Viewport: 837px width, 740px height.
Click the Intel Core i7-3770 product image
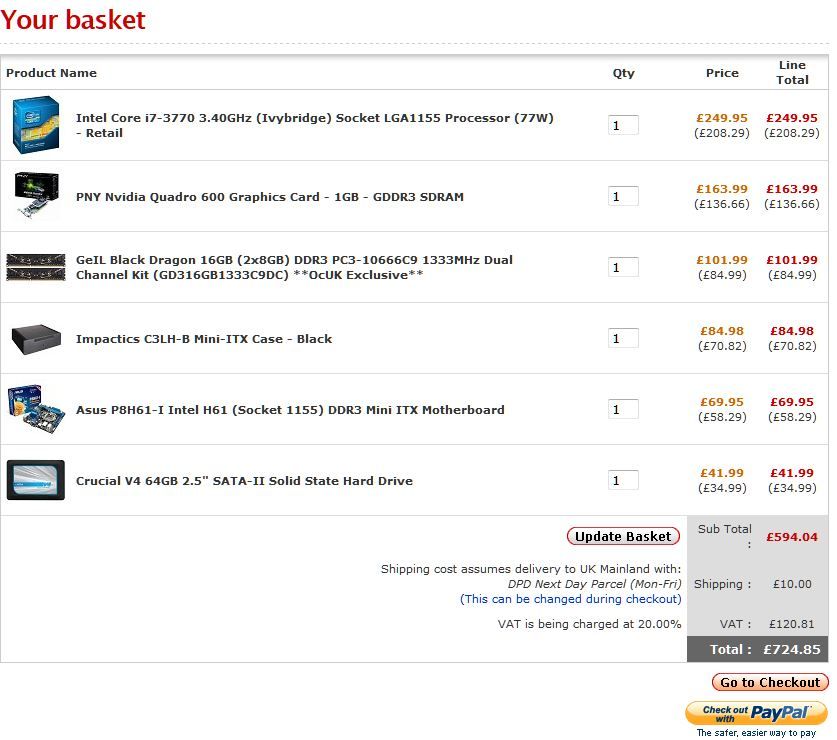36,125
